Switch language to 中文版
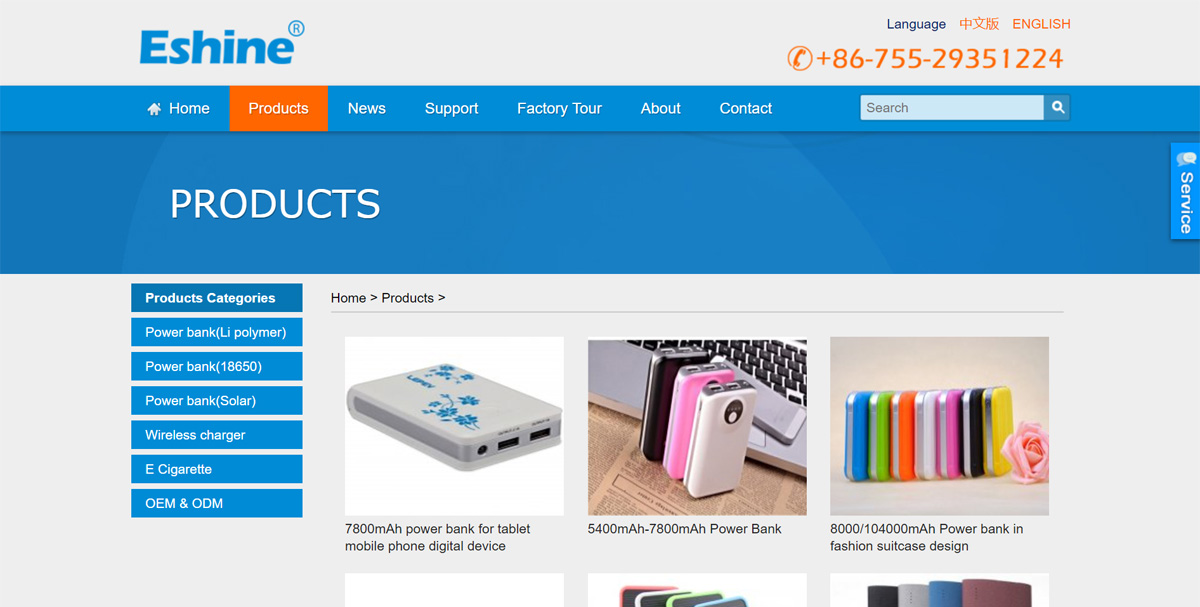This screenshot has height=607, width=1200. (979, 24)
